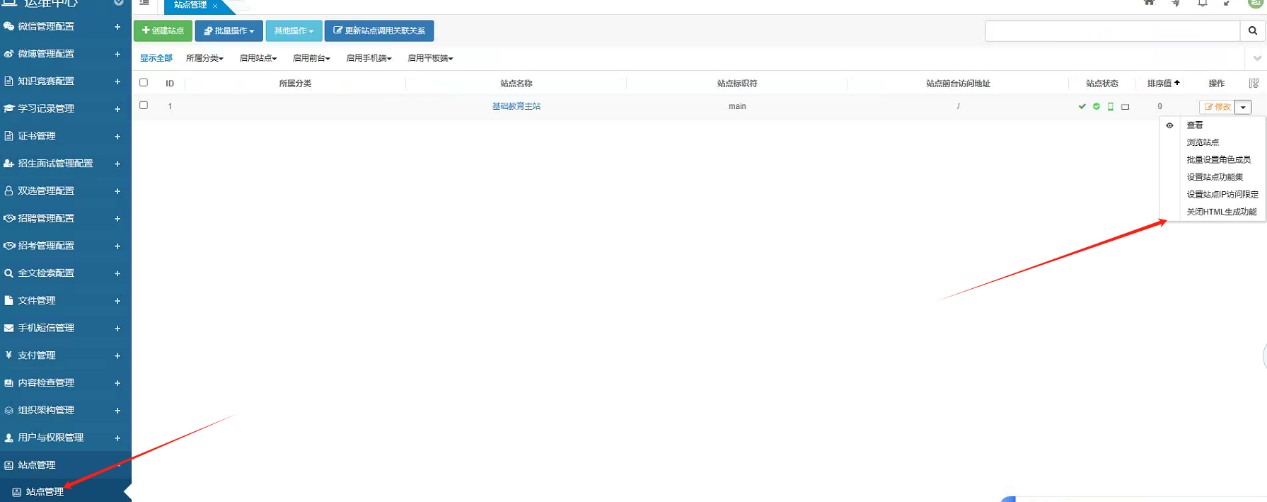Close the 站点管理 tab with its x

click(x=215, y=5)
